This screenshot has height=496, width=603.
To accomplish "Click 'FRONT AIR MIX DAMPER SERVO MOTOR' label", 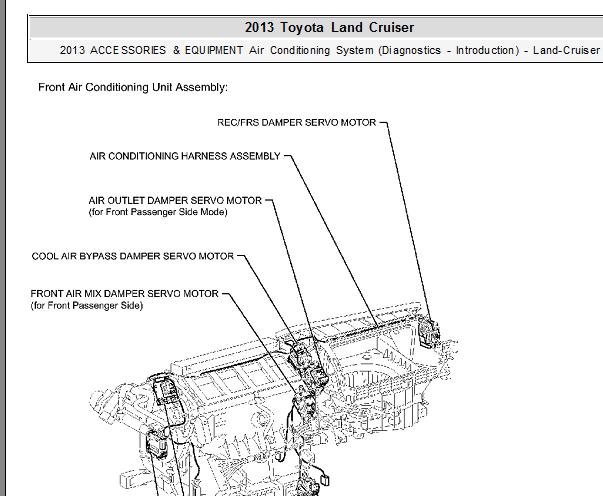I will point(125,294).
